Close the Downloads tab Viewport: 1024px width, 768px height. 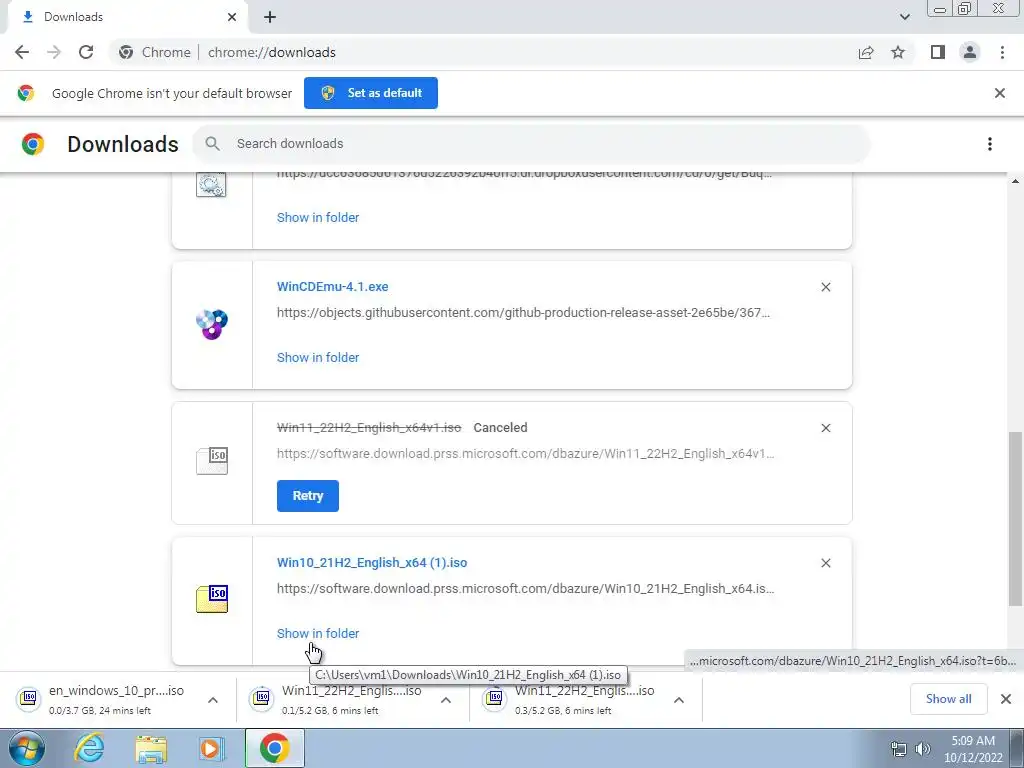(232, 17)
